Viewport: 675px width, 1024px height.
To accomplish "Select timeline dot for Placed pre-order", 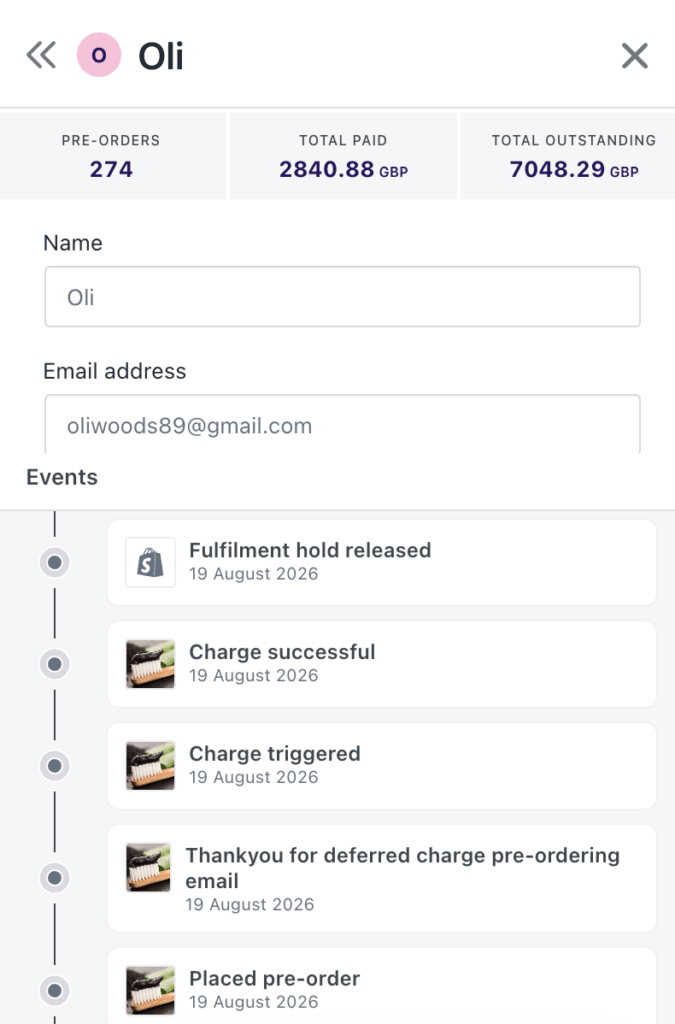I will click(x=55, y=991).
